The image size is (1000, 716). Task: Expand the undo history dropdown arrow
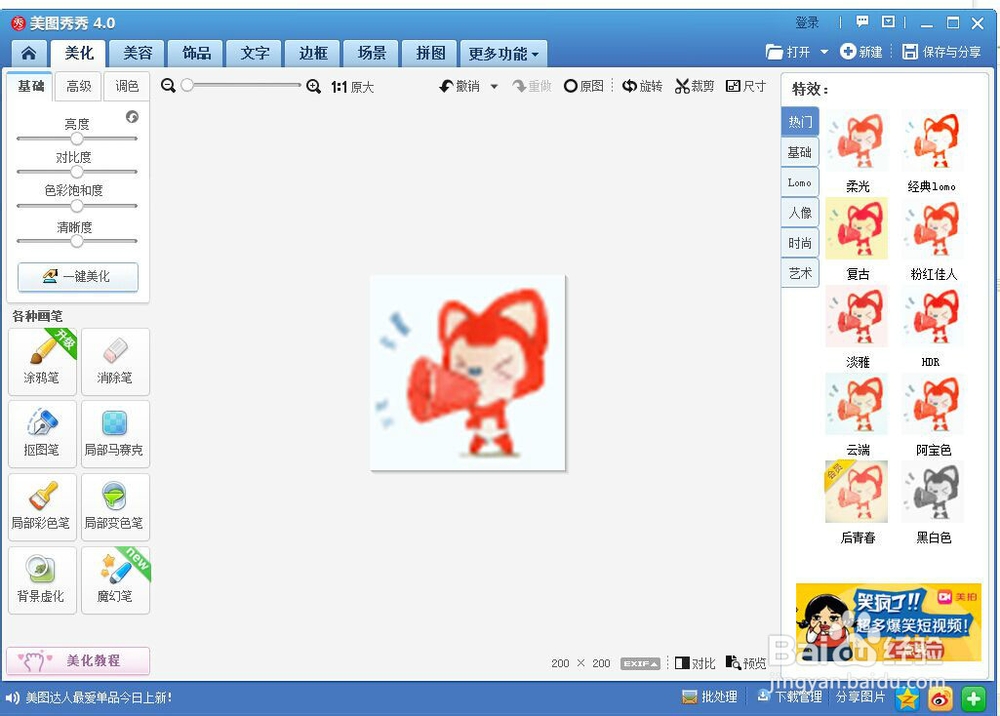pos(494,87)
